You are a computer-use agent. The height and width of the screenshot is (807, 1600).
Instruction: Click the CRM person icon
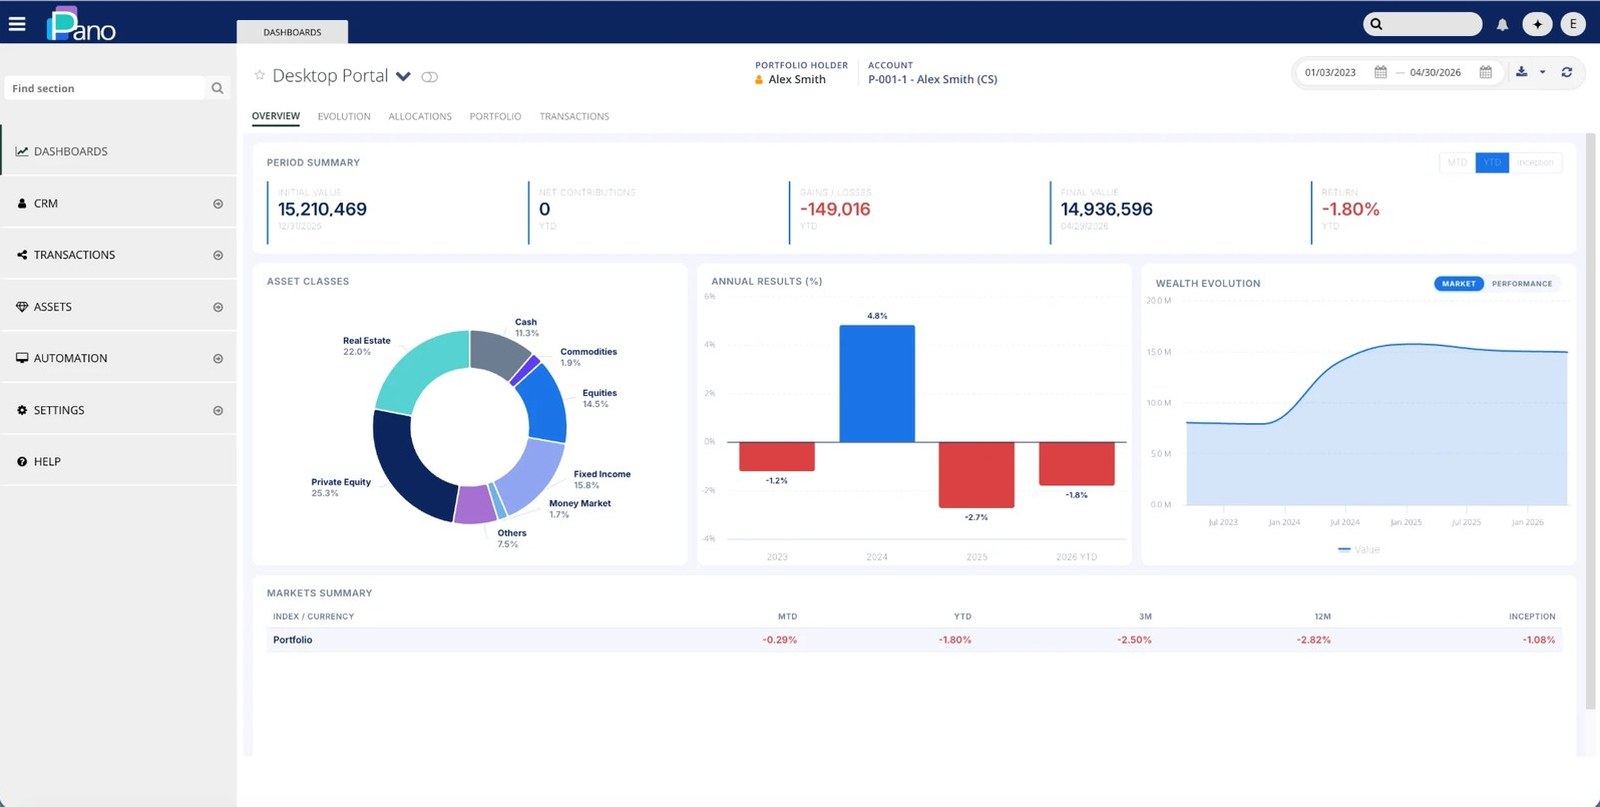click(x=22, y=203)
